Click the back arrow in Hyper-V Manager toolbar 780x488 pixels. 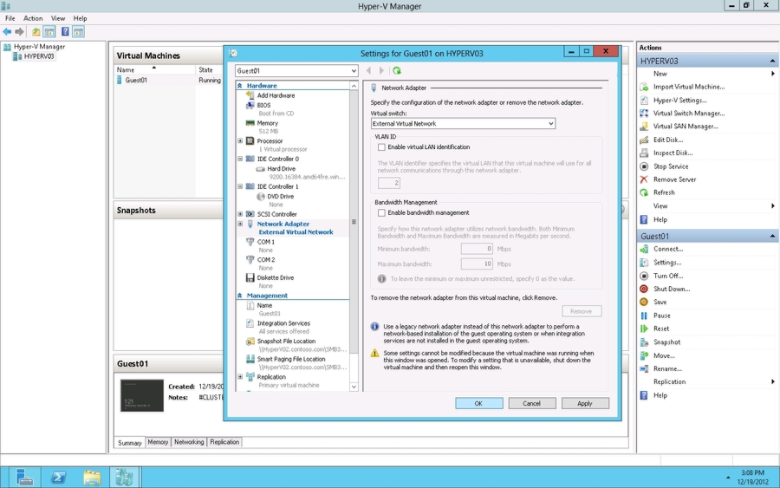(x=7, y=32)
